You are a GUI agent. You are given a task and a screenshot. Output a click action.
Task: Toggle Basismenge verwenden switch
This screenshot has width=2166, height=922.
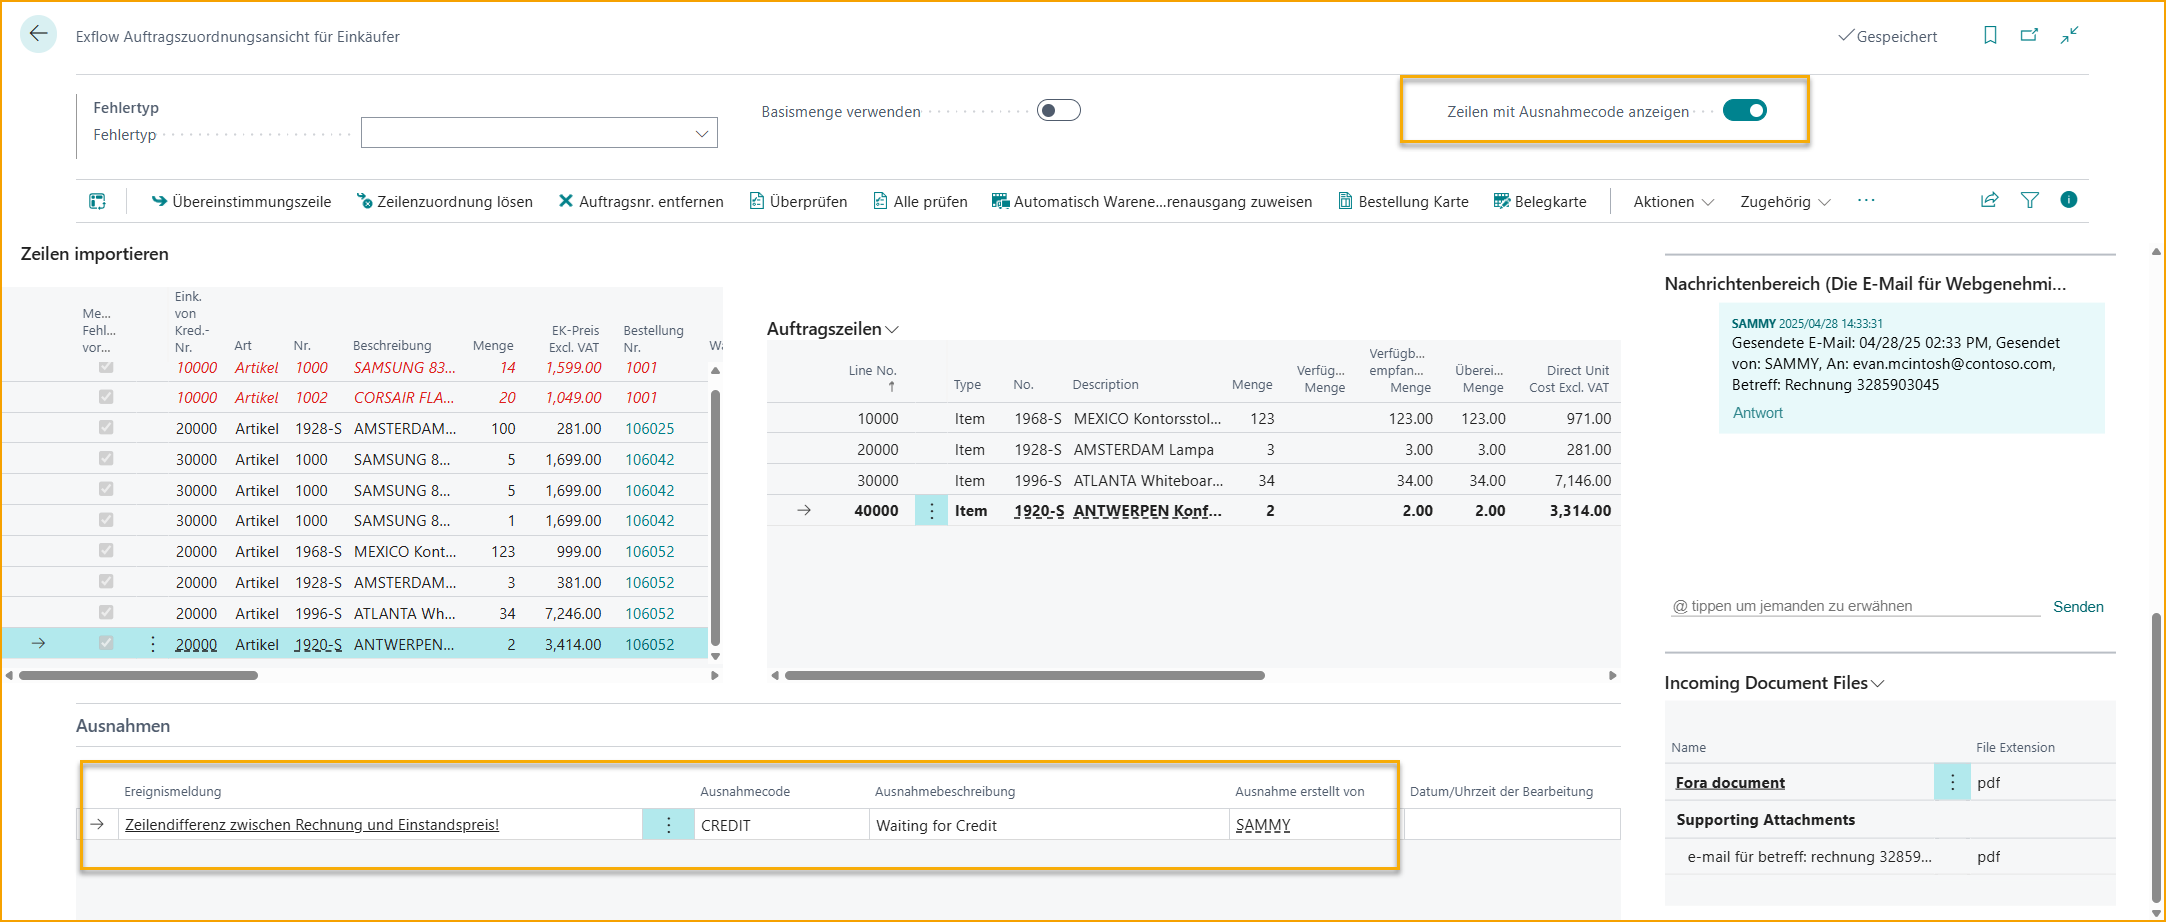[x=1058, y=110]
